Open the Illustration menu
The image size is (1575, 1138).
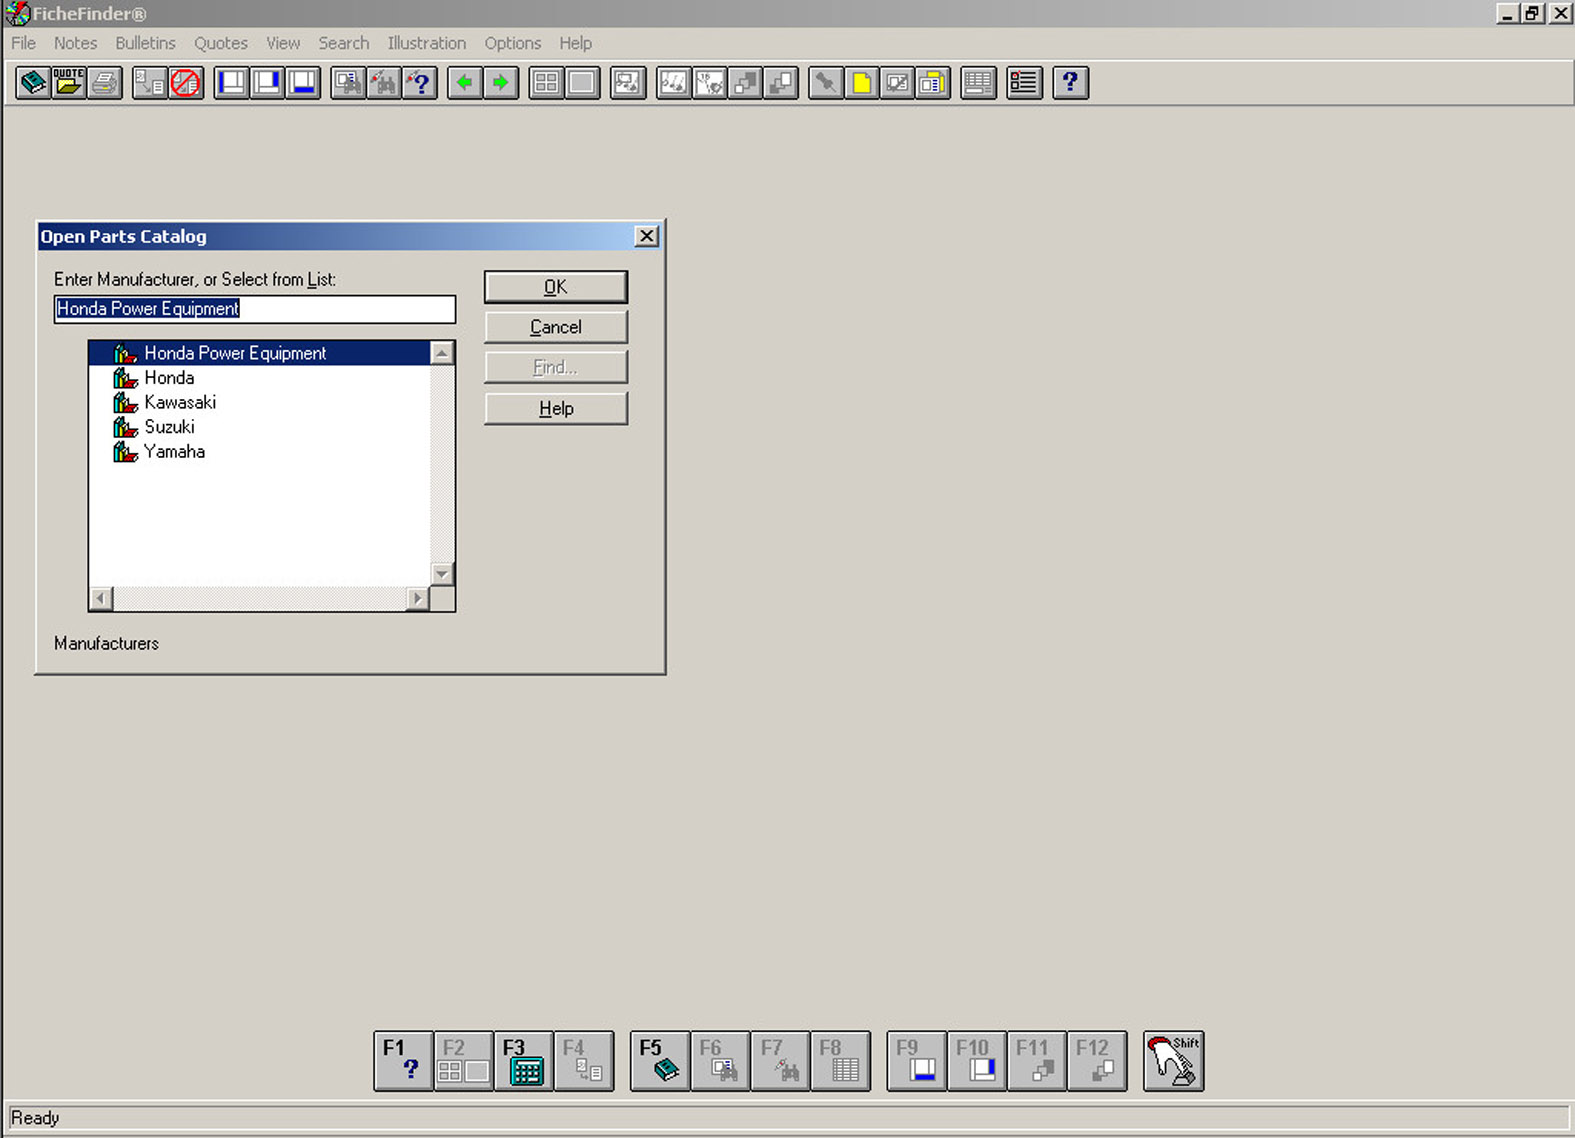(426, 43)
